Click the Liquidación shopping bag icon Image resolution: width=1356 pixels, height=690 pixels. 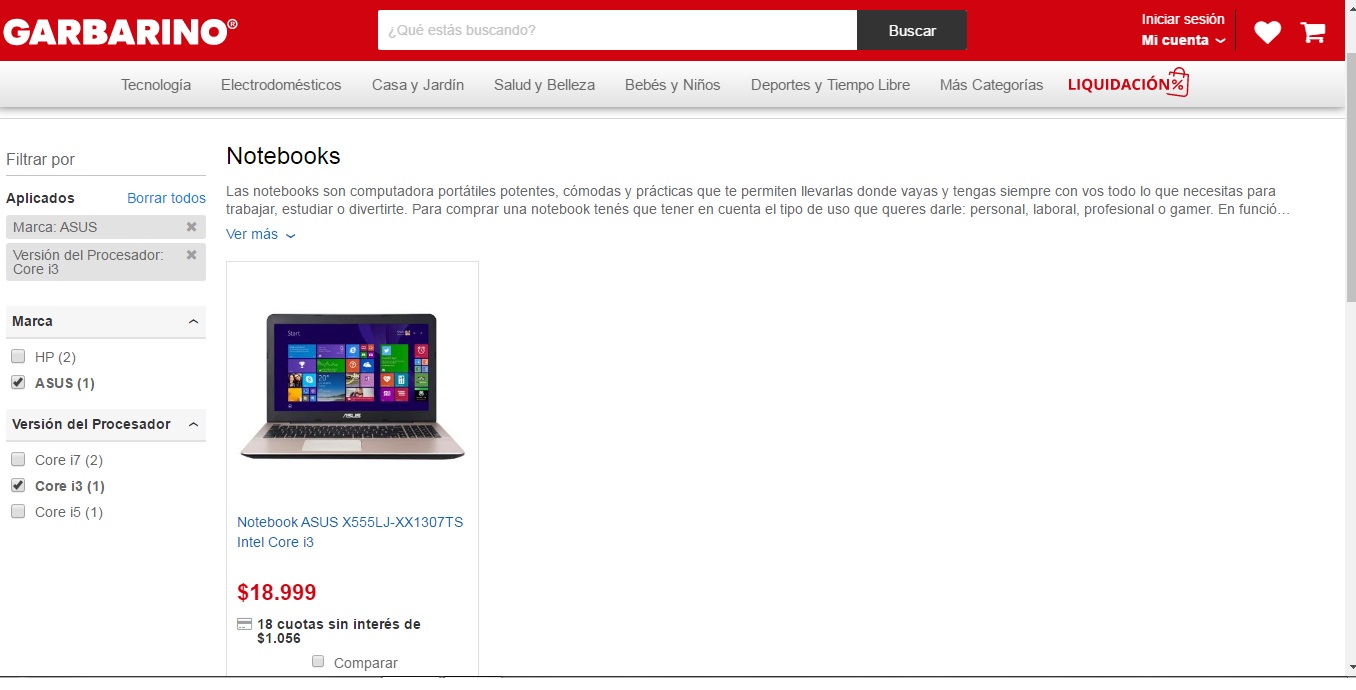point(1178,83)
